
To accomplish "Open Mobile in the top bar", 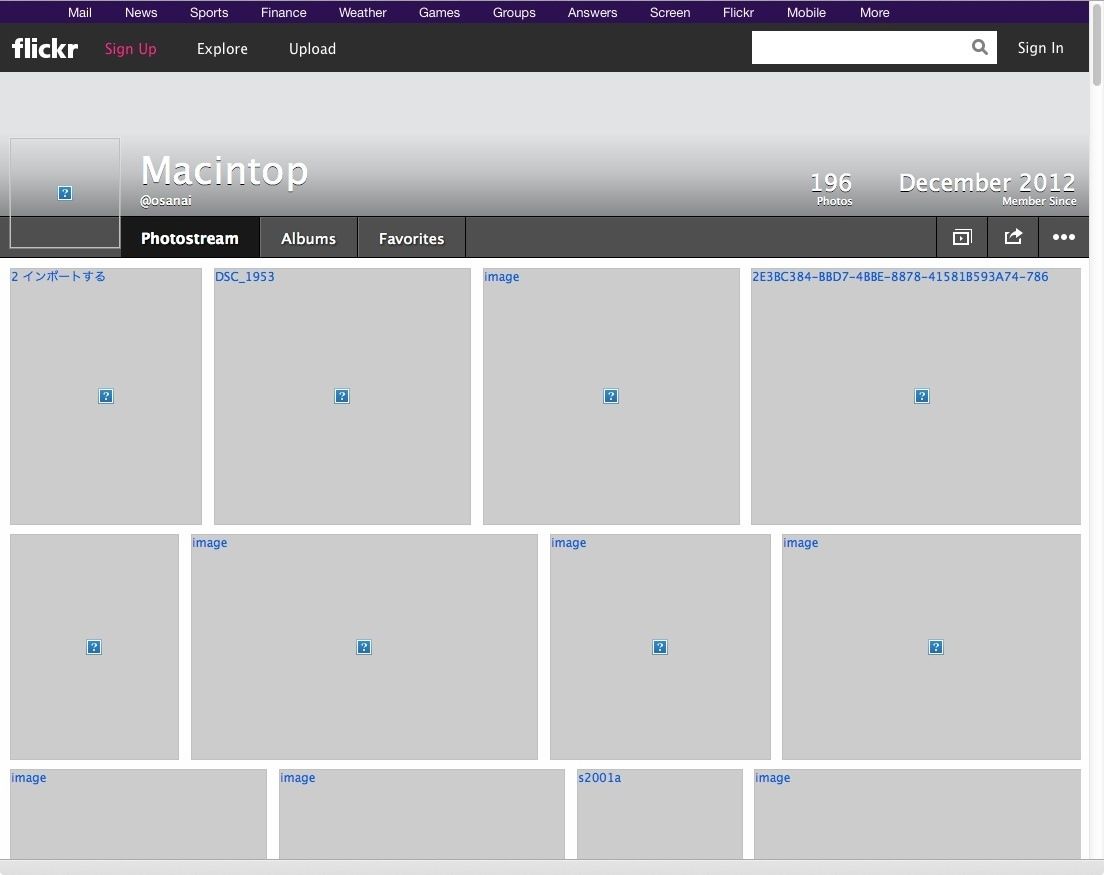I will 806,13.
